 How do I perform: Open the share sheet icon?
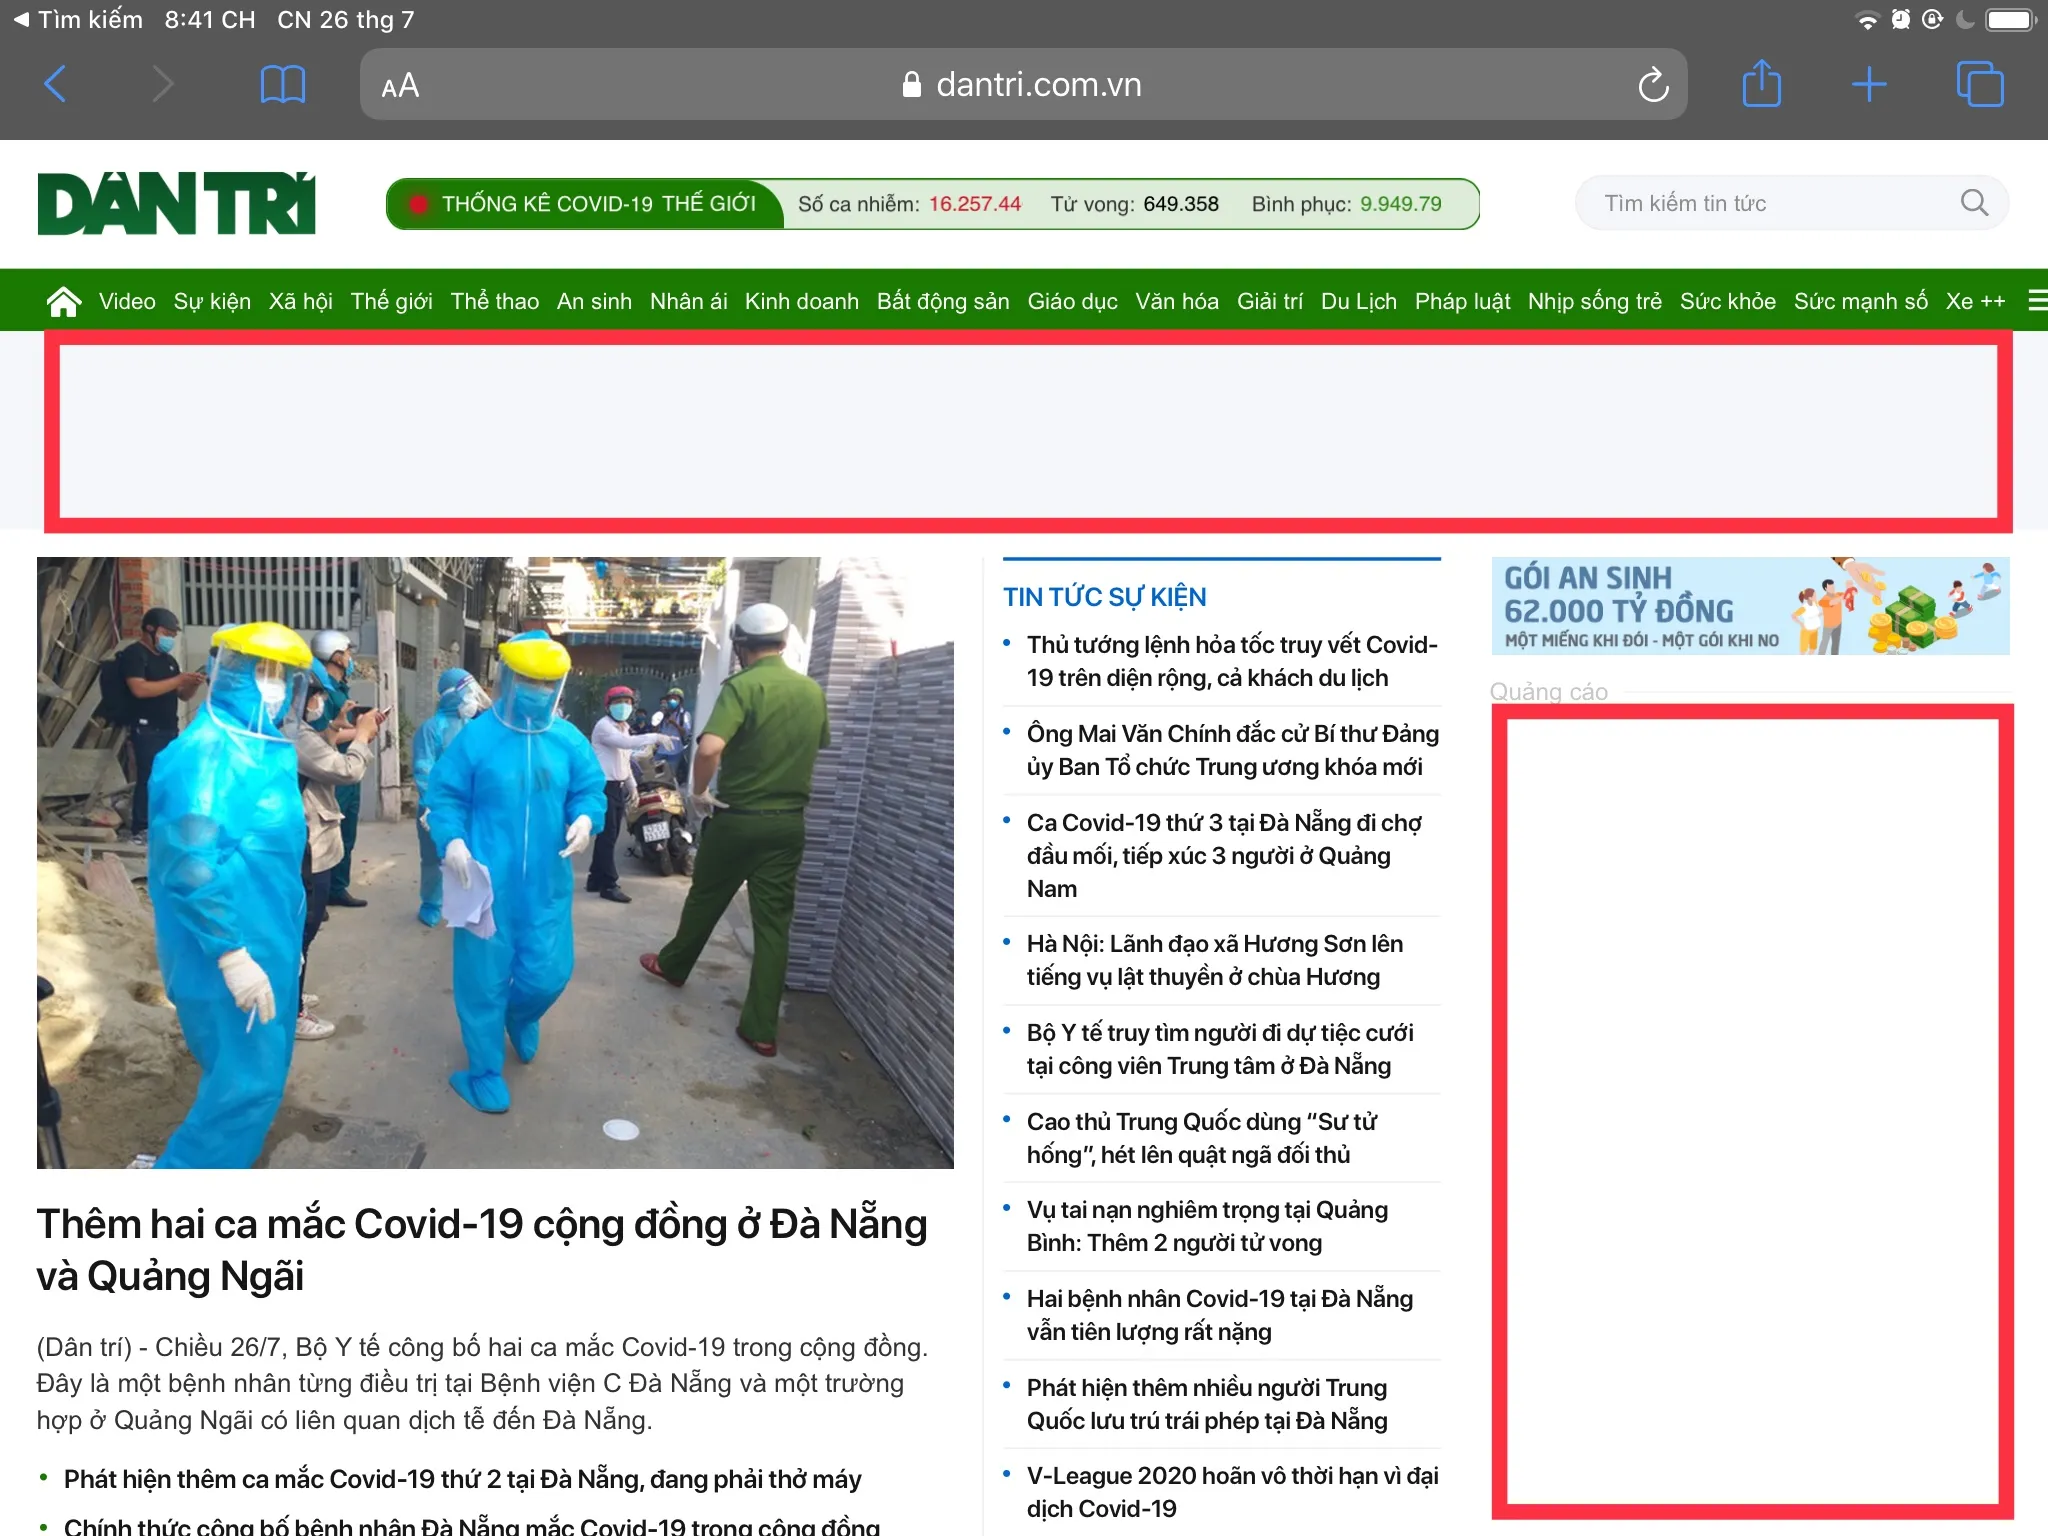1761,84
